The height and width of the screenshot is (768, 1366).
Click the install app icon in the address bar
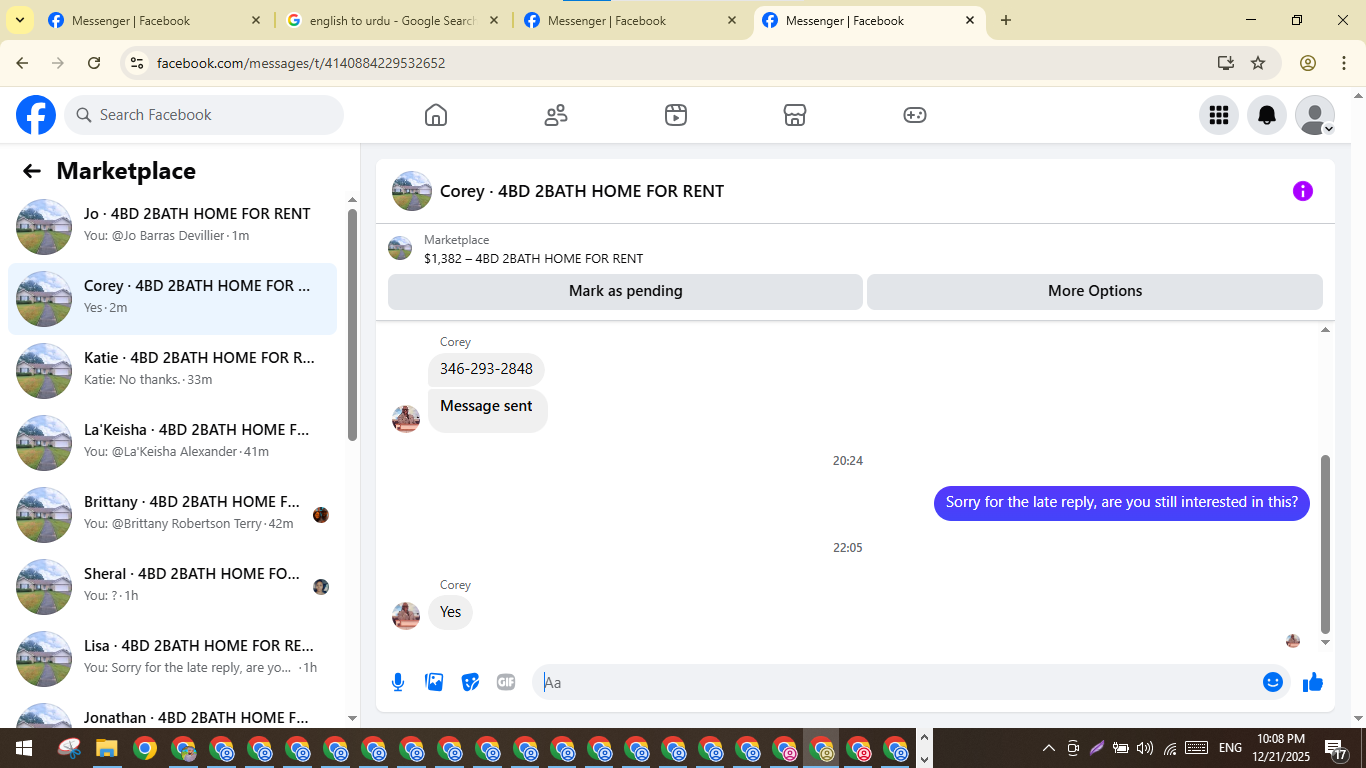click(x=1226, y=63)
